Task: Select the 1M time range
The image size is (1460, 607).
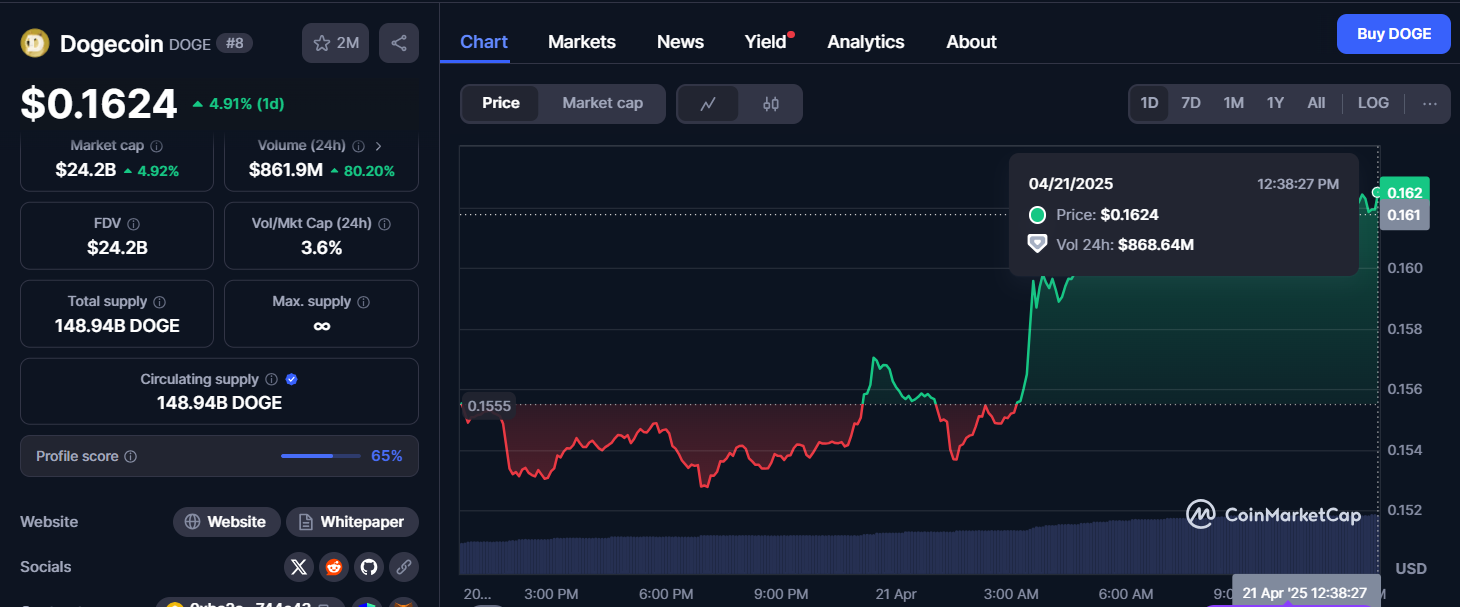Action: coord(1233,103)
